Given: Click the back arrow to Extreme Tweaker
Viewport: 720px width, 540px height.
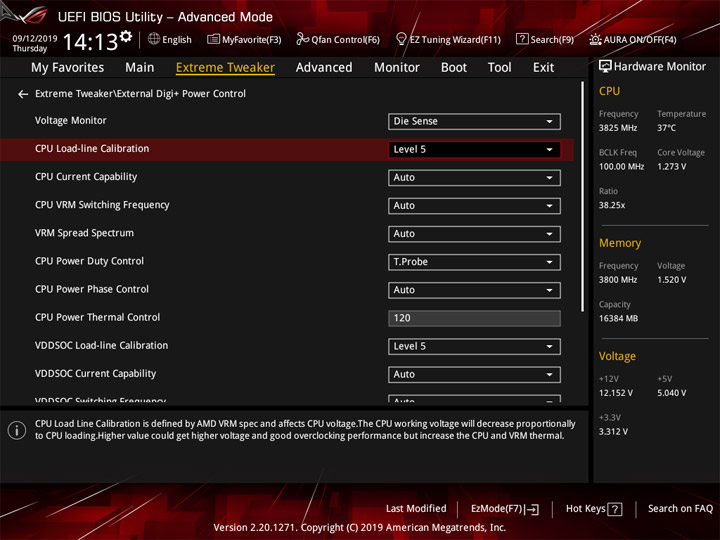Looking at the screenshot, I should (23, 94).
